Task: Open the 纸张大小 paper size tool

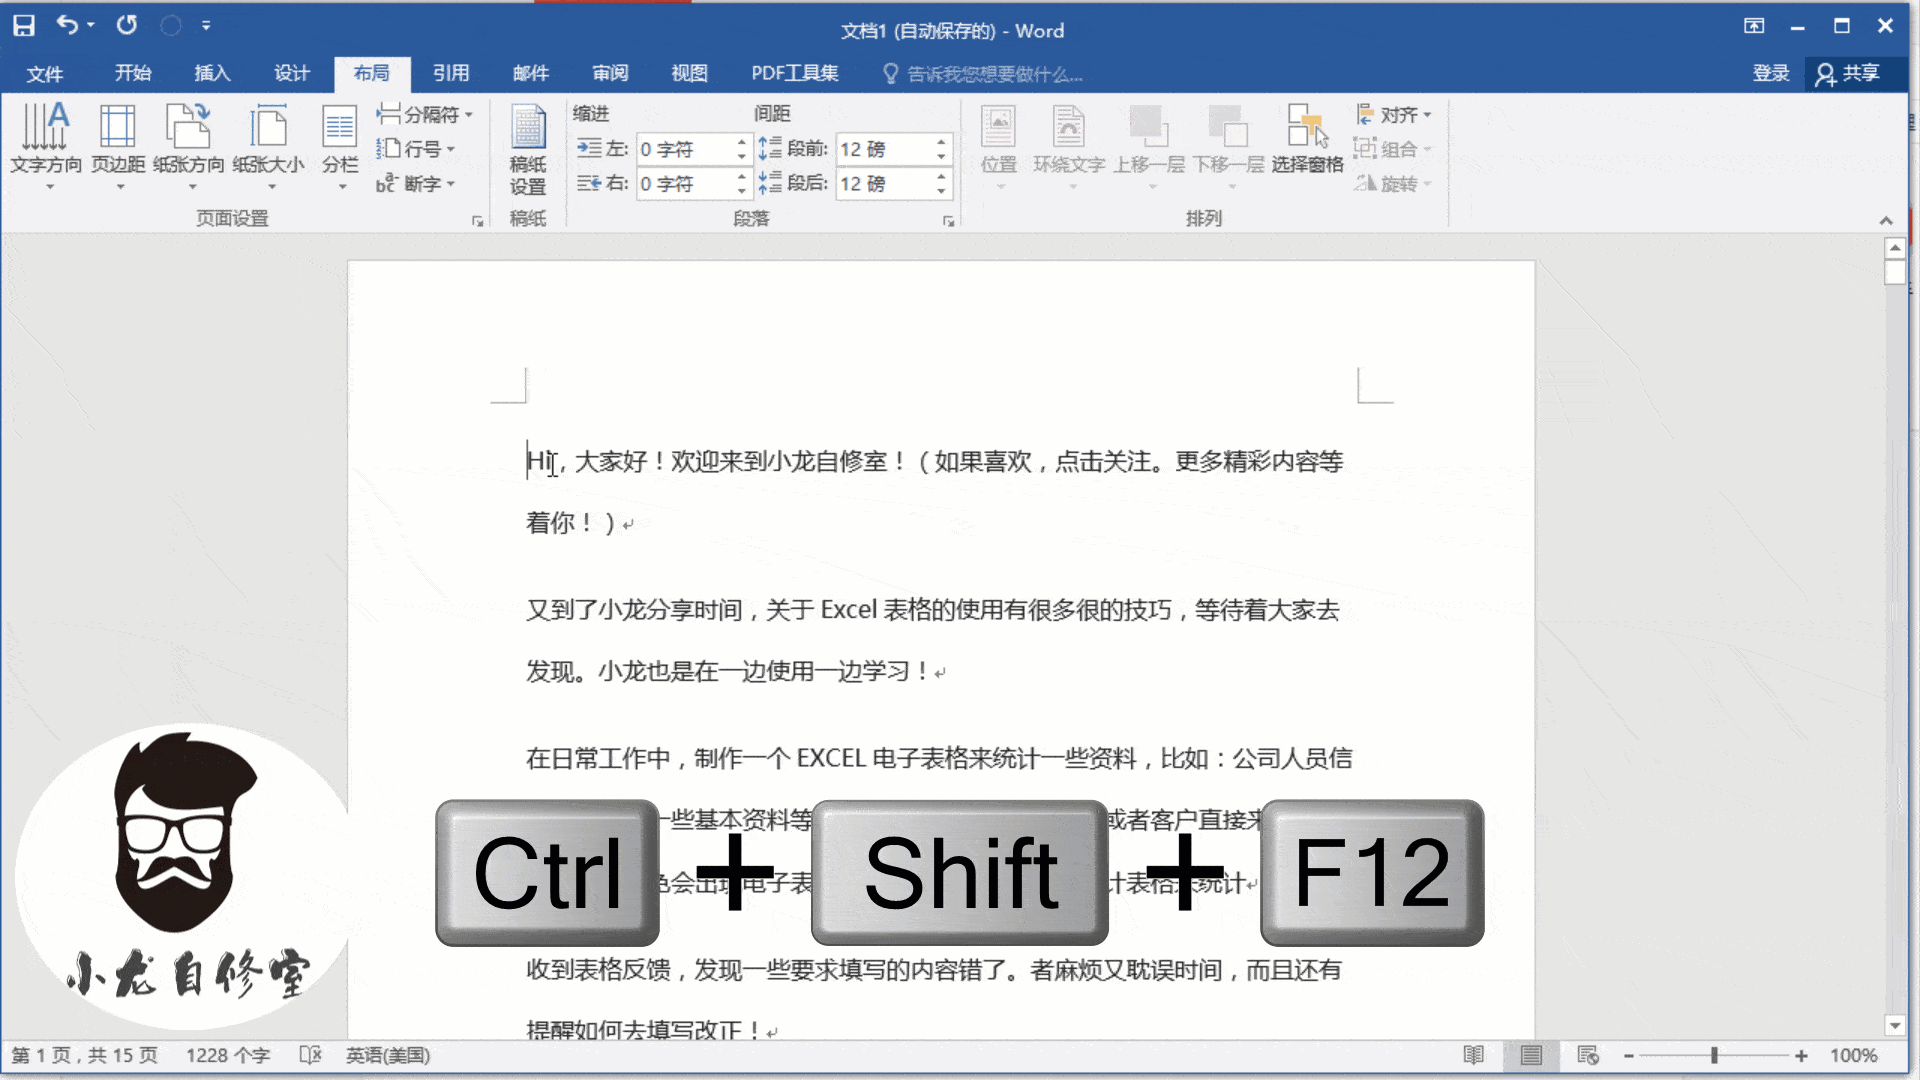Action: point(268,147)
